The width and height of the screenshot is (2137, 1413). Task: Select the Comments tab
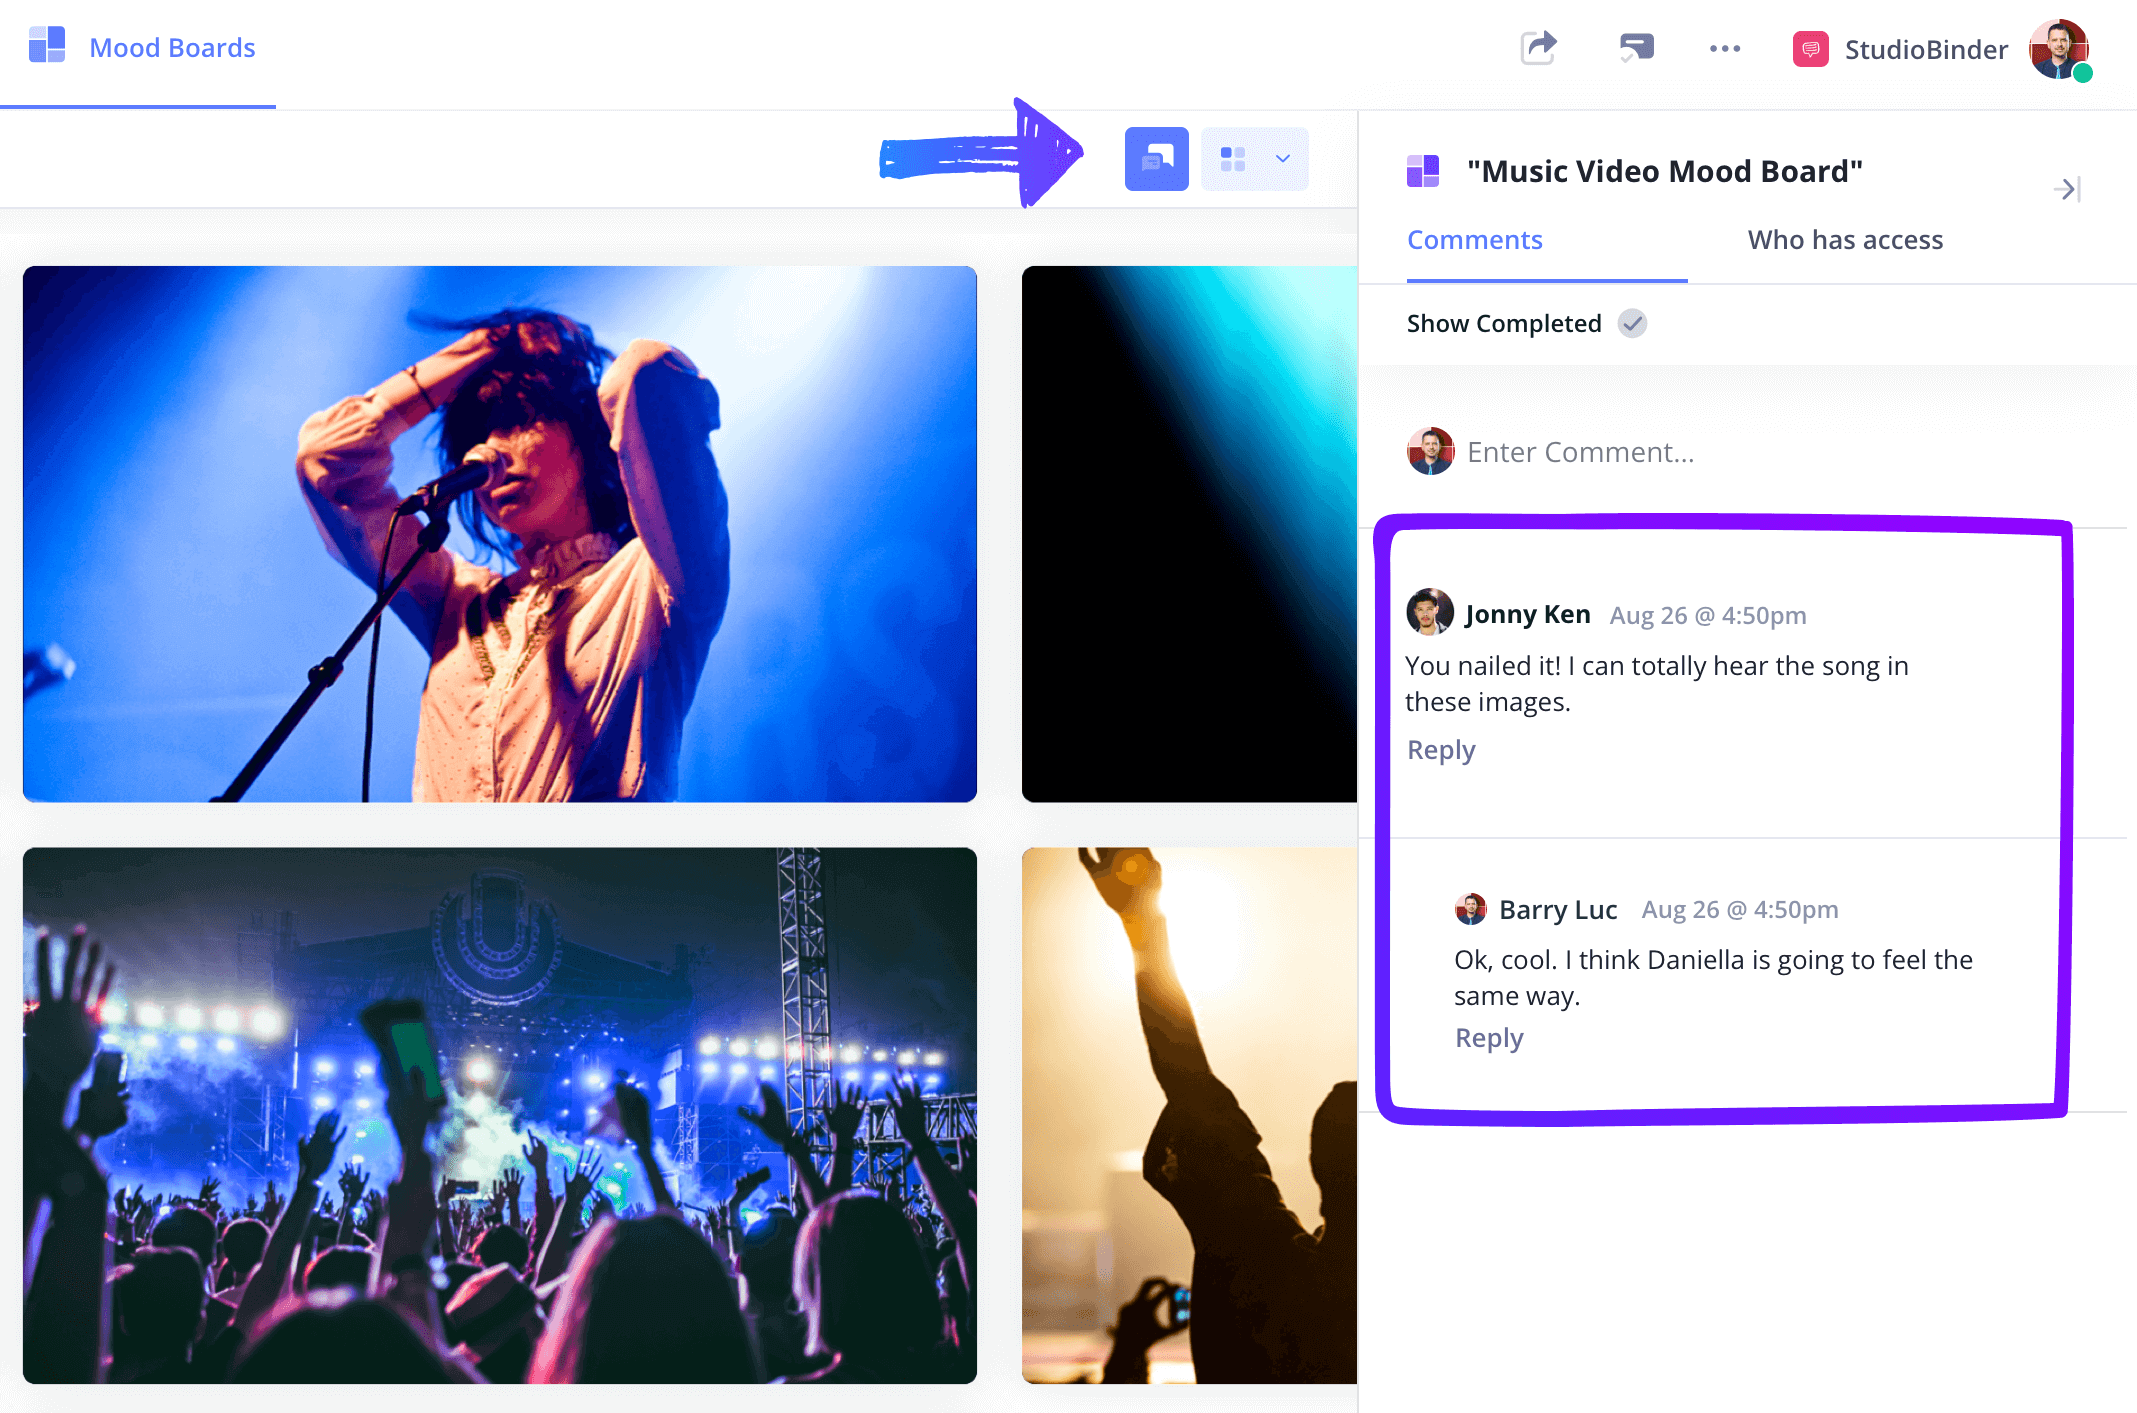tap(1475, 240)
